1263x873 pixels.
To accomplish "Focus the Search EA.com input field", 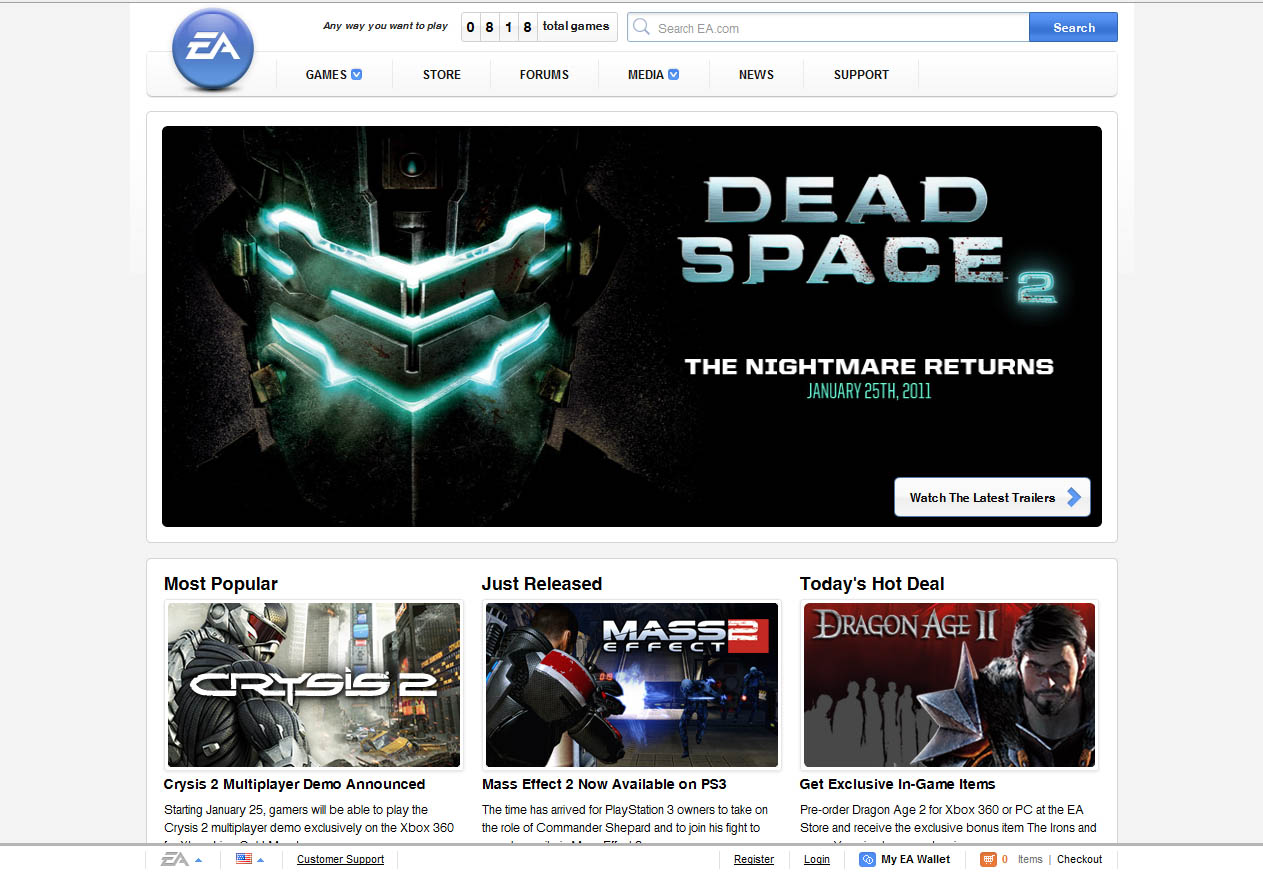I will point(828,27).
